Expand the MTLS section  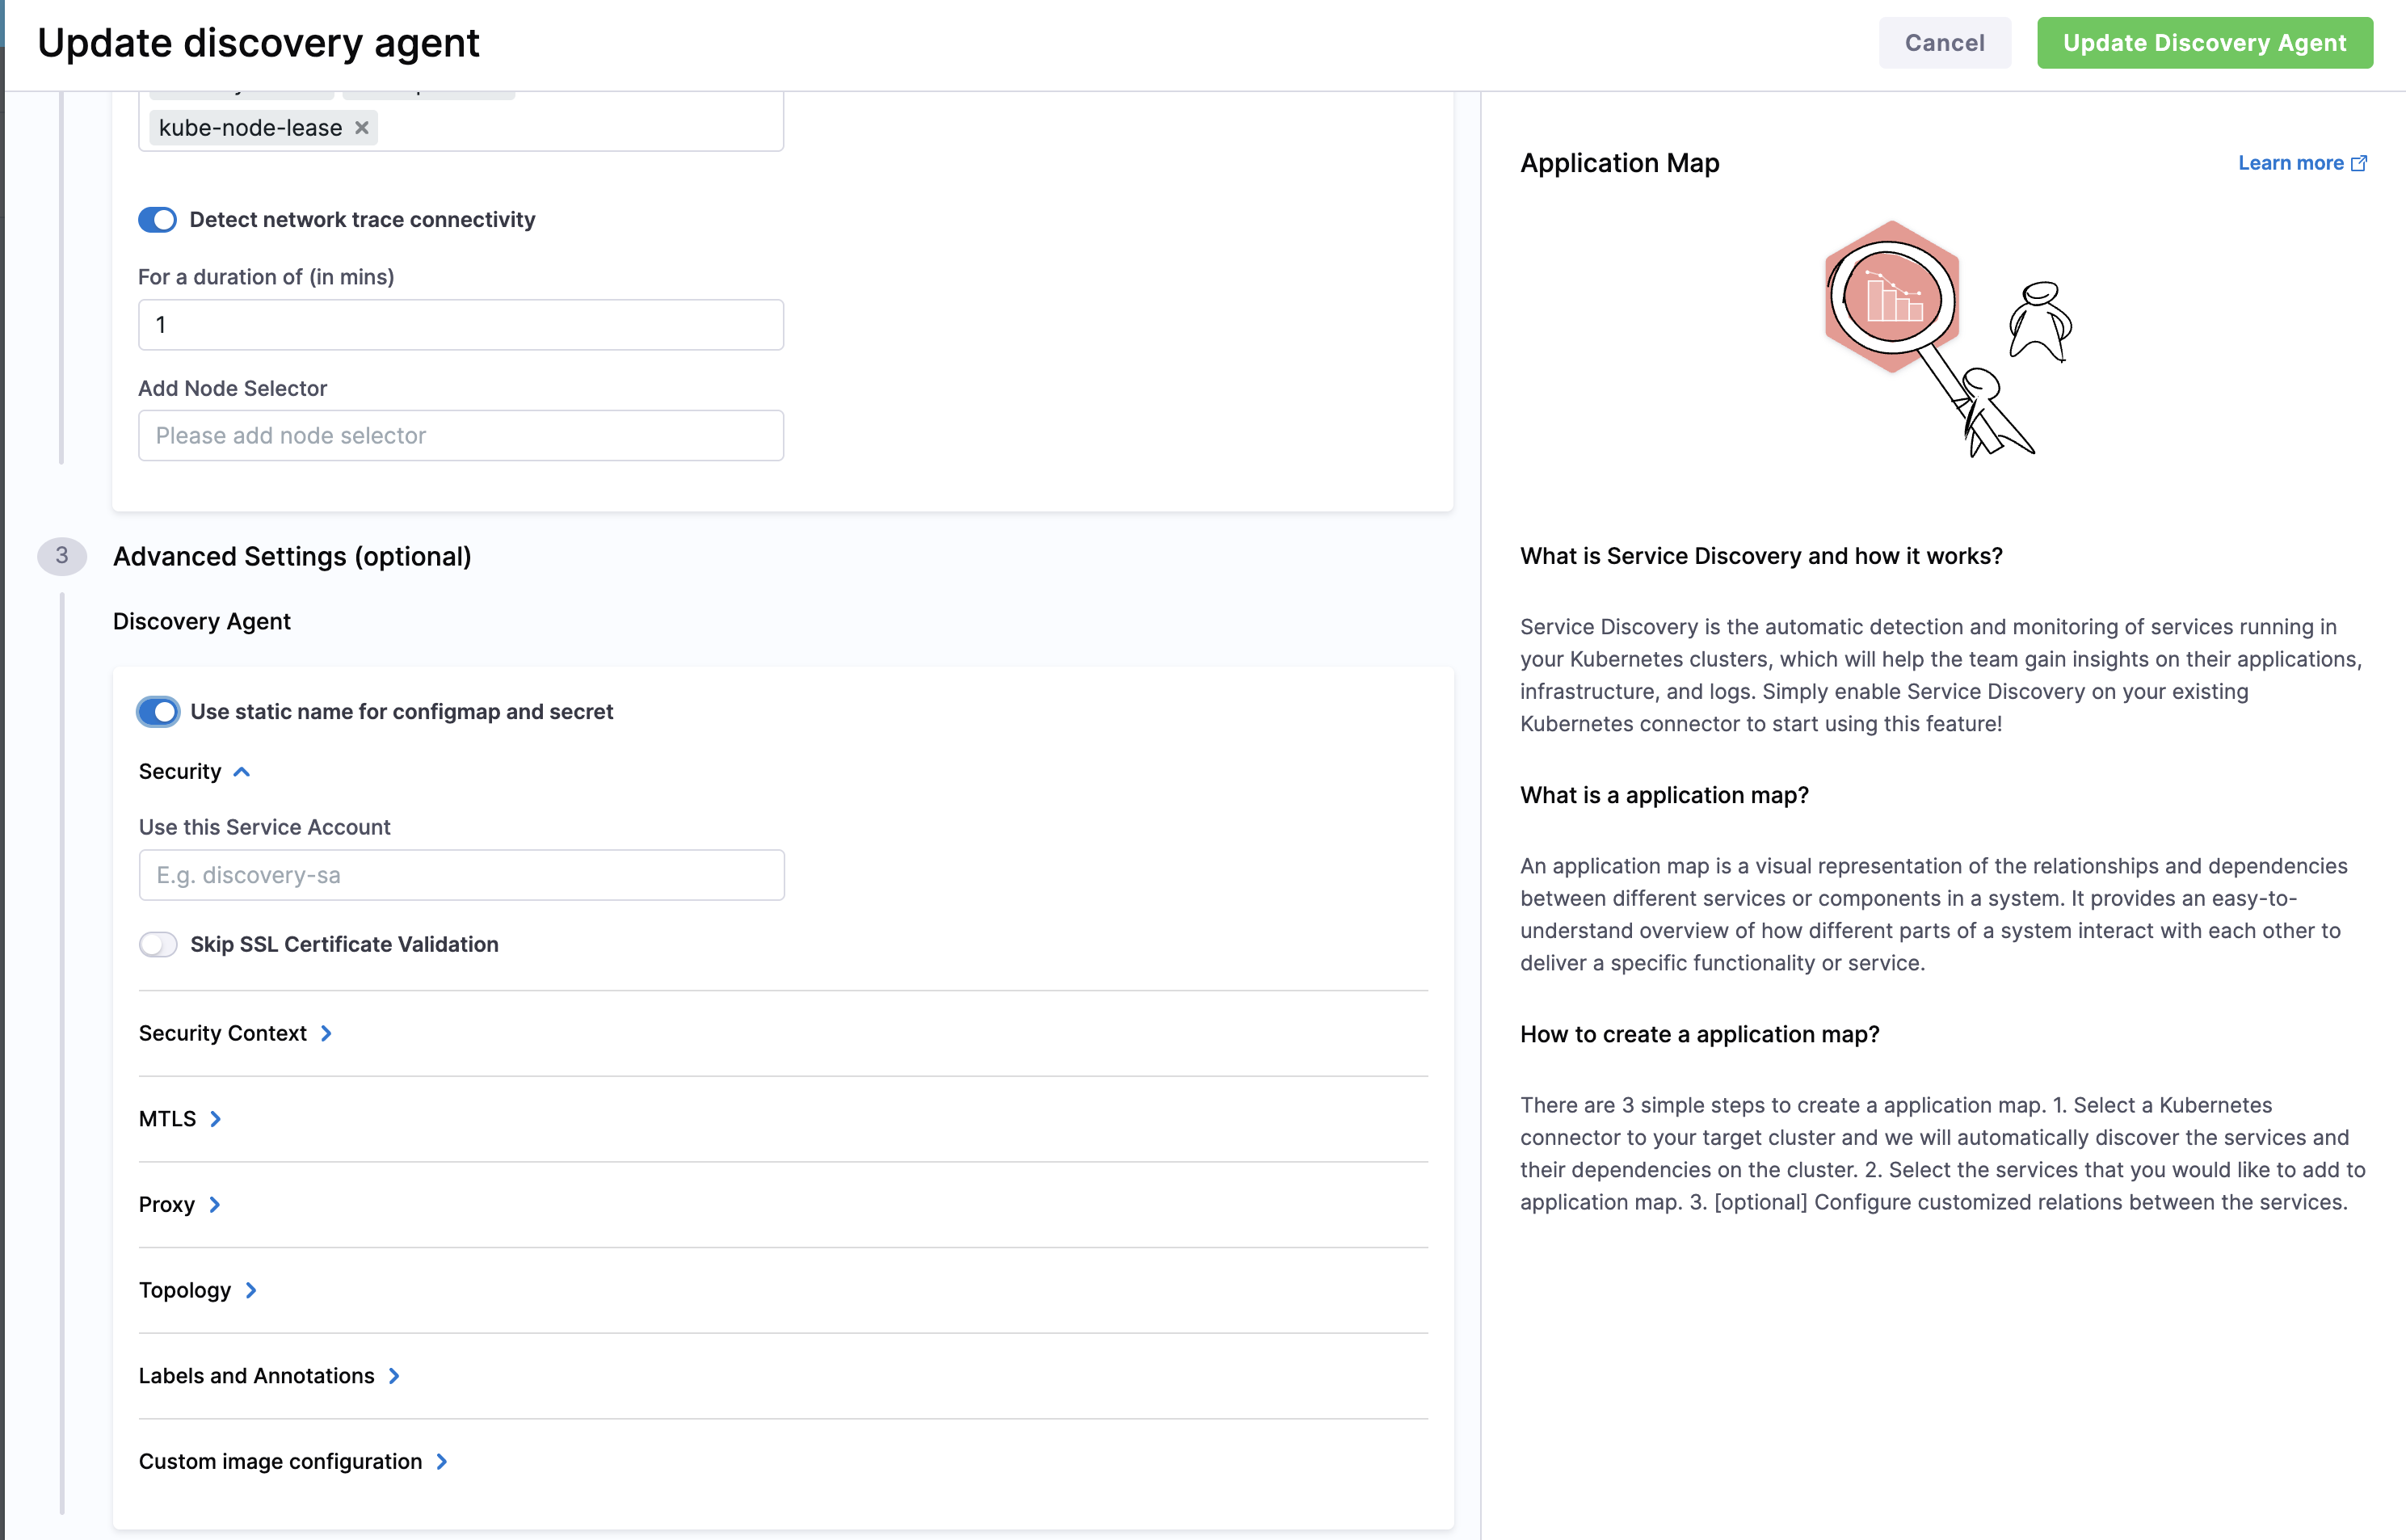[x=216, y=1119]
